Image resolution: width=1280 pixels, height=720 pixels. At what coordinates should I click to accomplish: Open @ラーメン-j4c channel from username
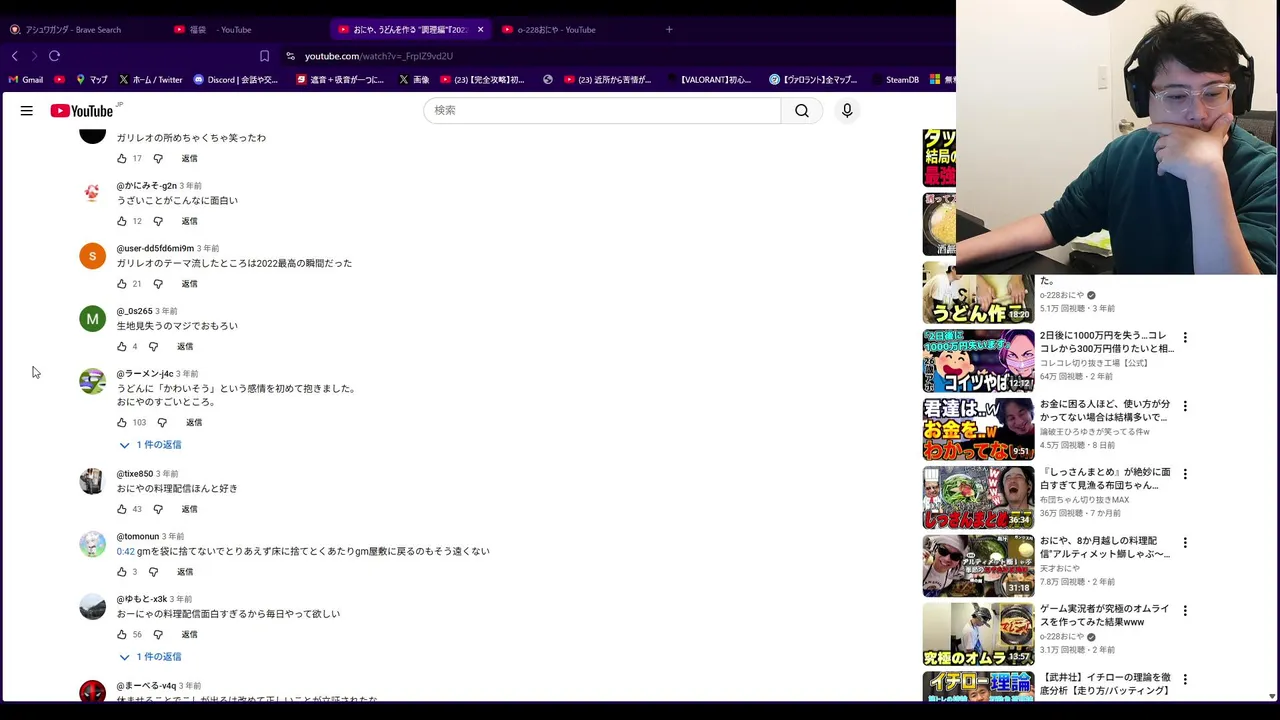[145, 374]
